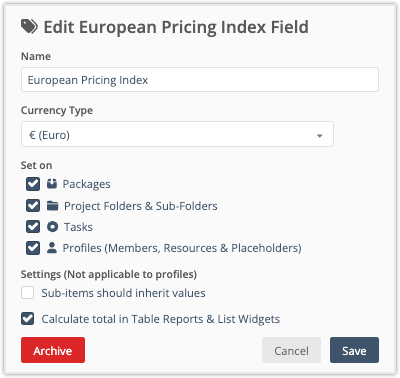Uncheck the Tasks checkbox
Screen dimensions: 400x378
33,227
